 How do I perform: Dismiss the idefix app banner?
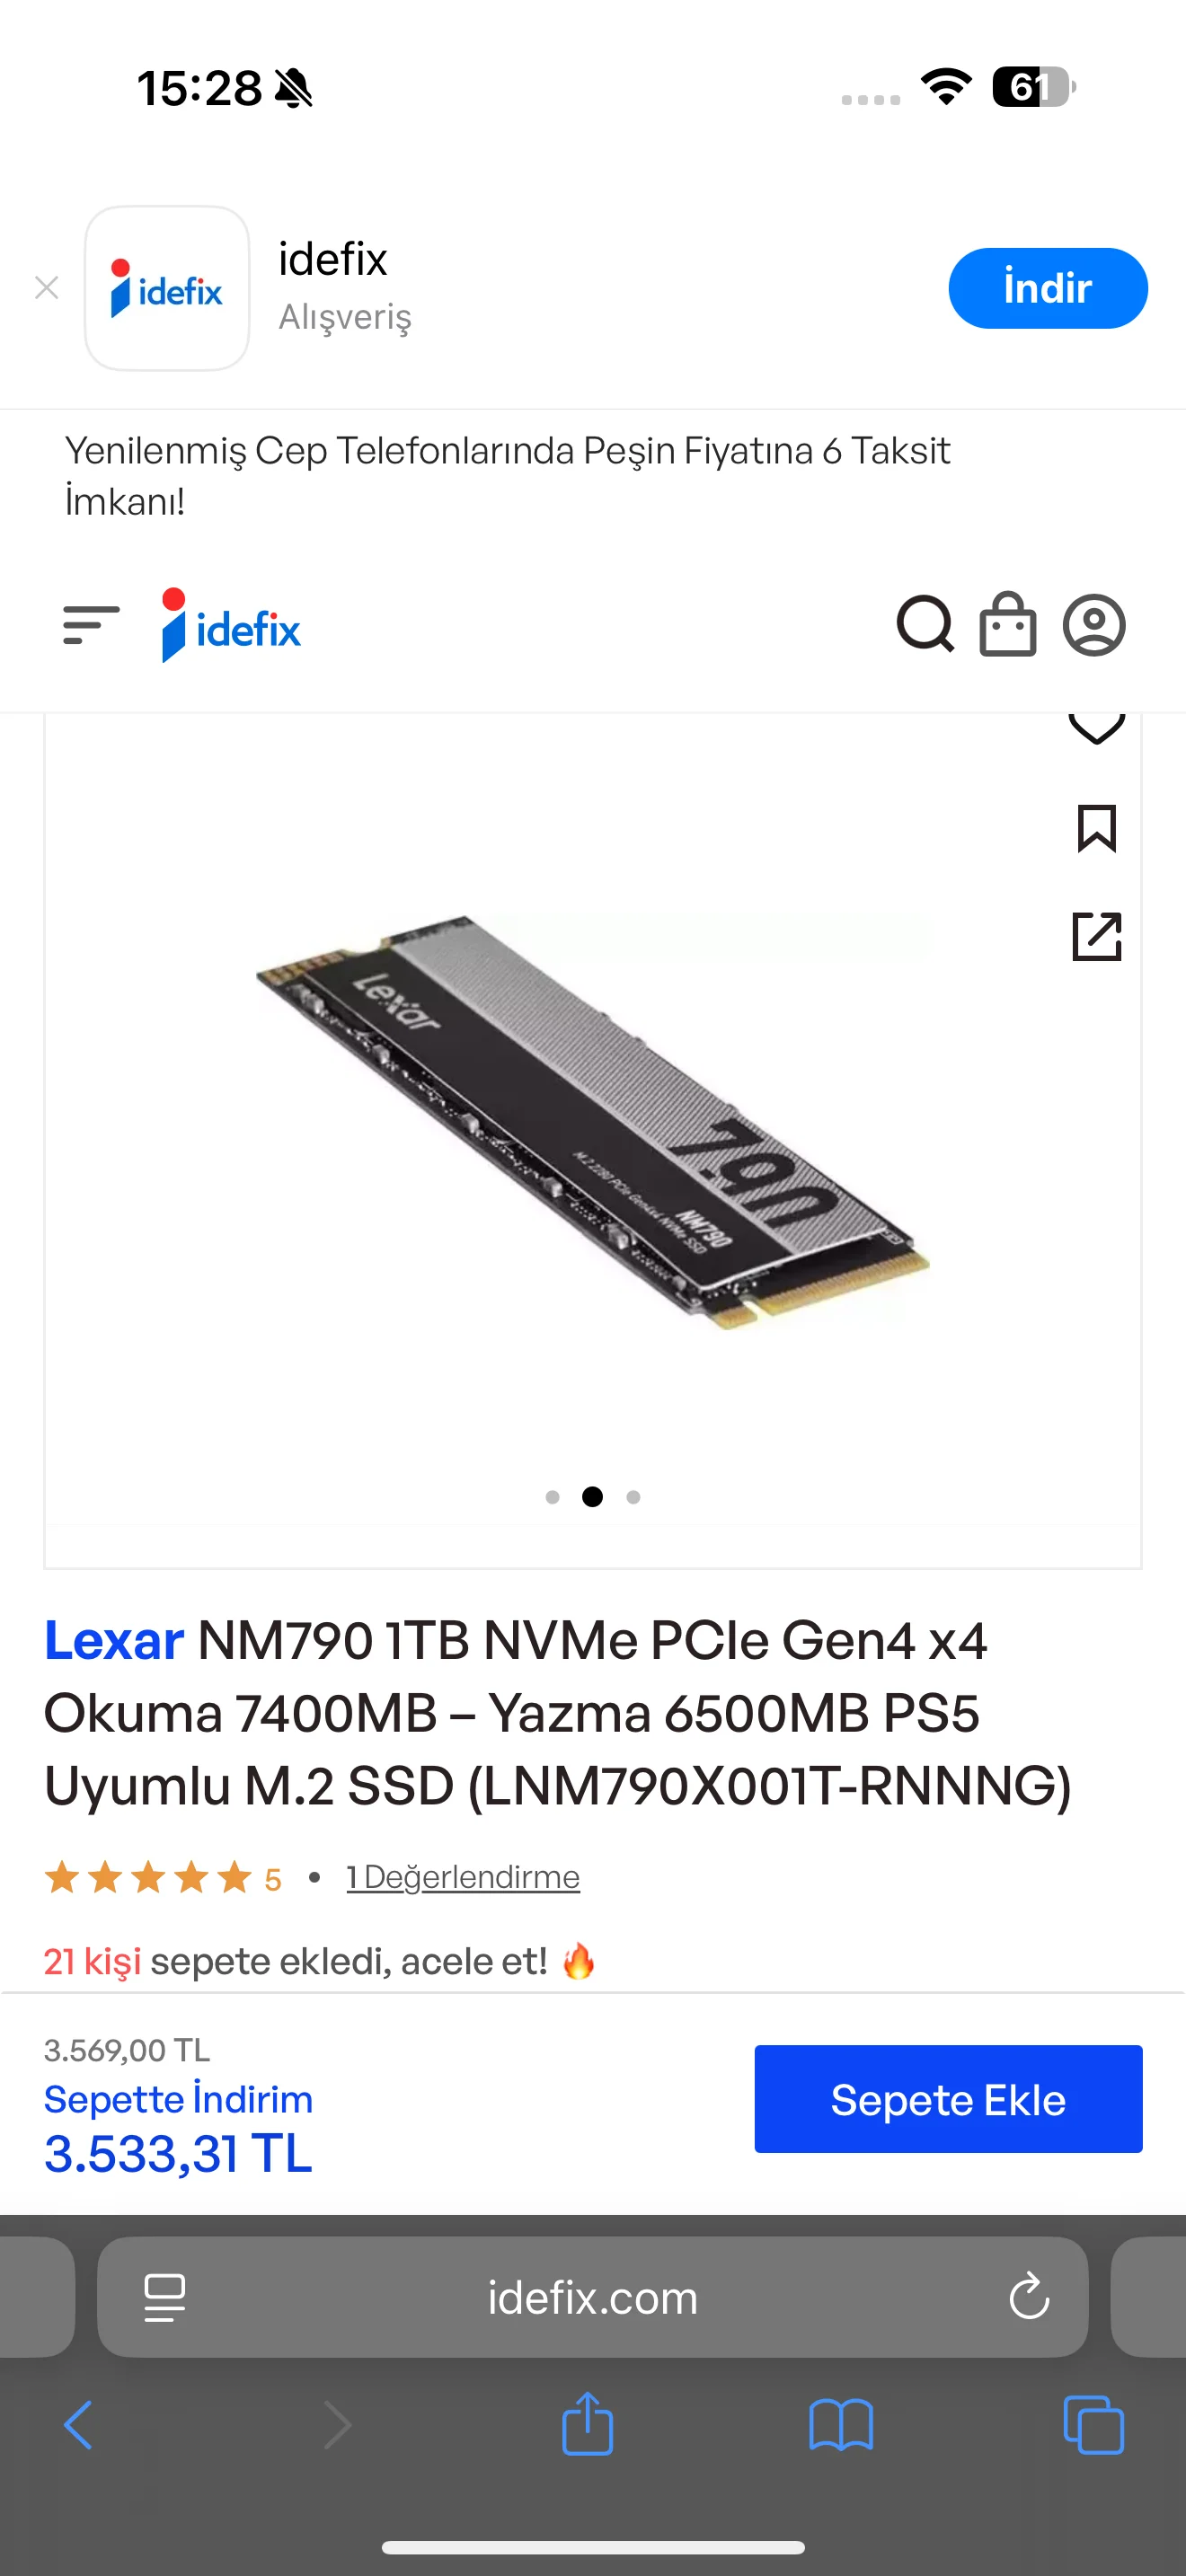(x=46, y=288)
